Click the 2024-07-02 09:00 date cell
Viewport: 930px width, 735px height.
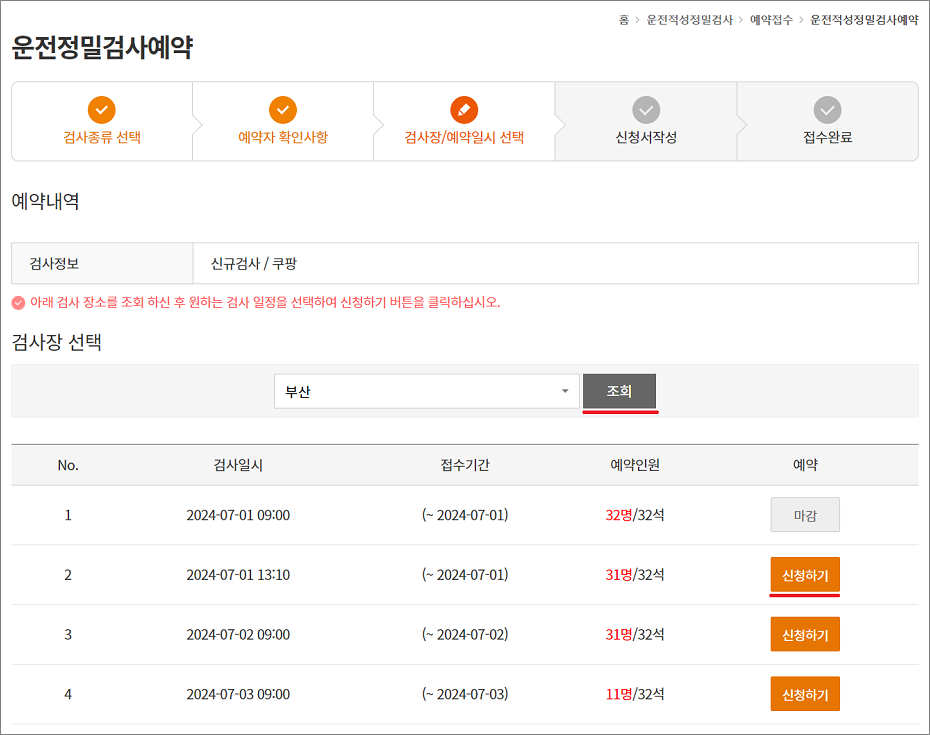pos(238,634)
